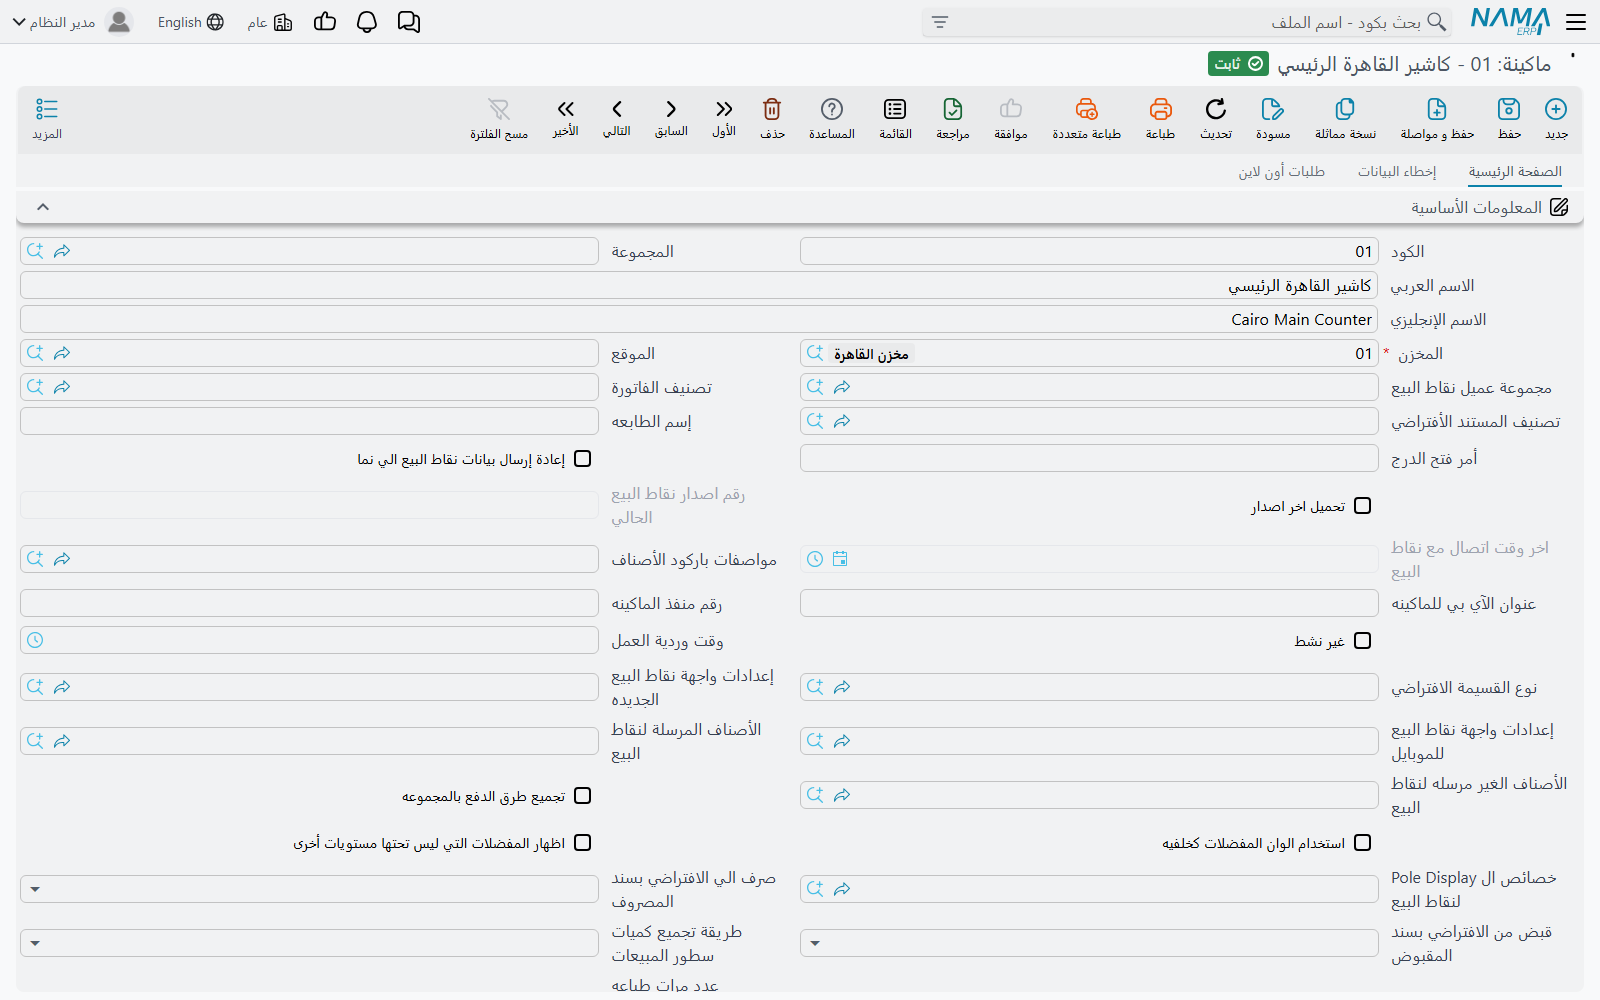The width and height of the screenshot is (1600, 1000).
Task: Click the Save (حفظ) toolbar icon
Action: pyautogui.click(x=1509, y=109)
